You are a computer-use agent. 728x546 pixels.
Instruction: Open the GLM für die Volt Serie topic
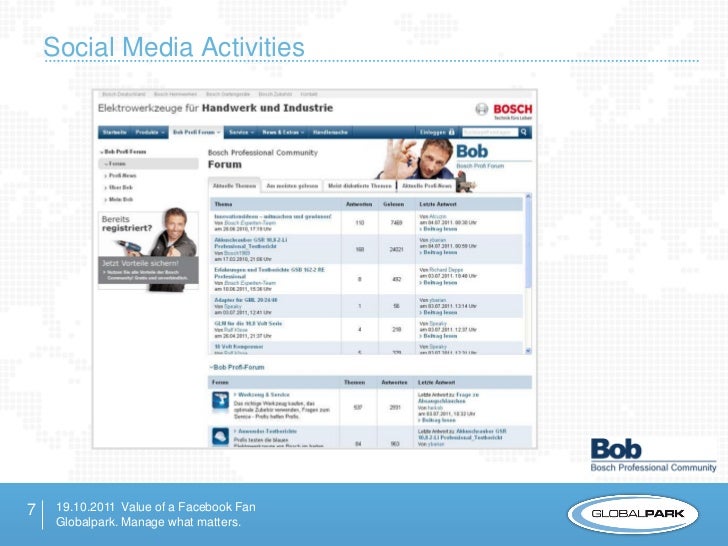pyautogui.click(x=248, y=324)
